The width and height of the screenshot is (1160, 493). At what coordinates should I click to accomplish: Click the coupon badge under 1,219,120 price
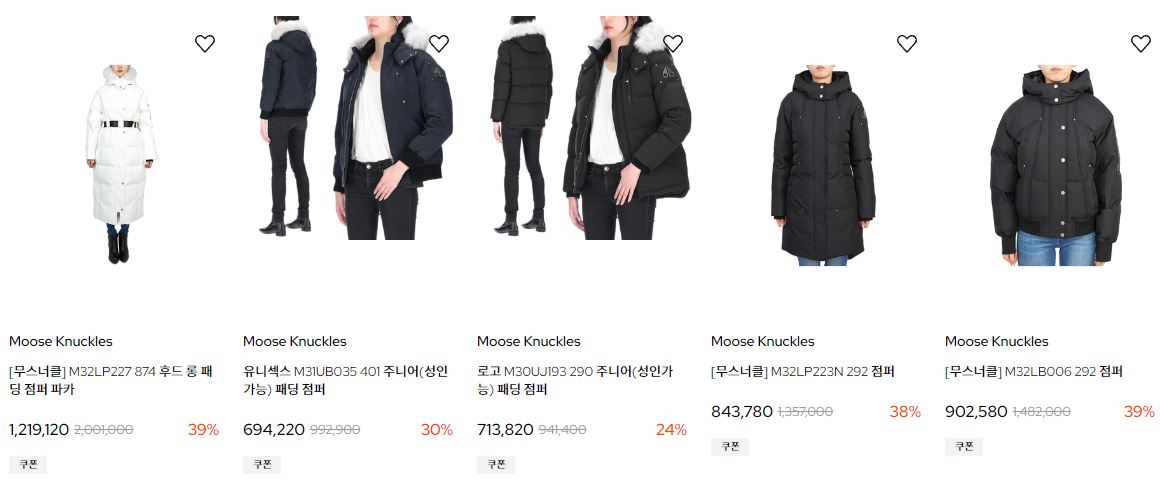tap(28, 465)
